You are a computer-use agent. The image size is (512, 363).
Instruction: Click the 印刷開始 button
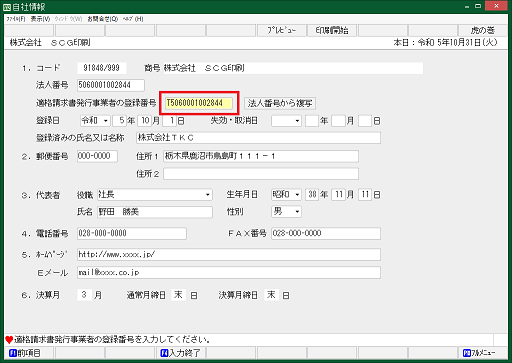point(332,30)
